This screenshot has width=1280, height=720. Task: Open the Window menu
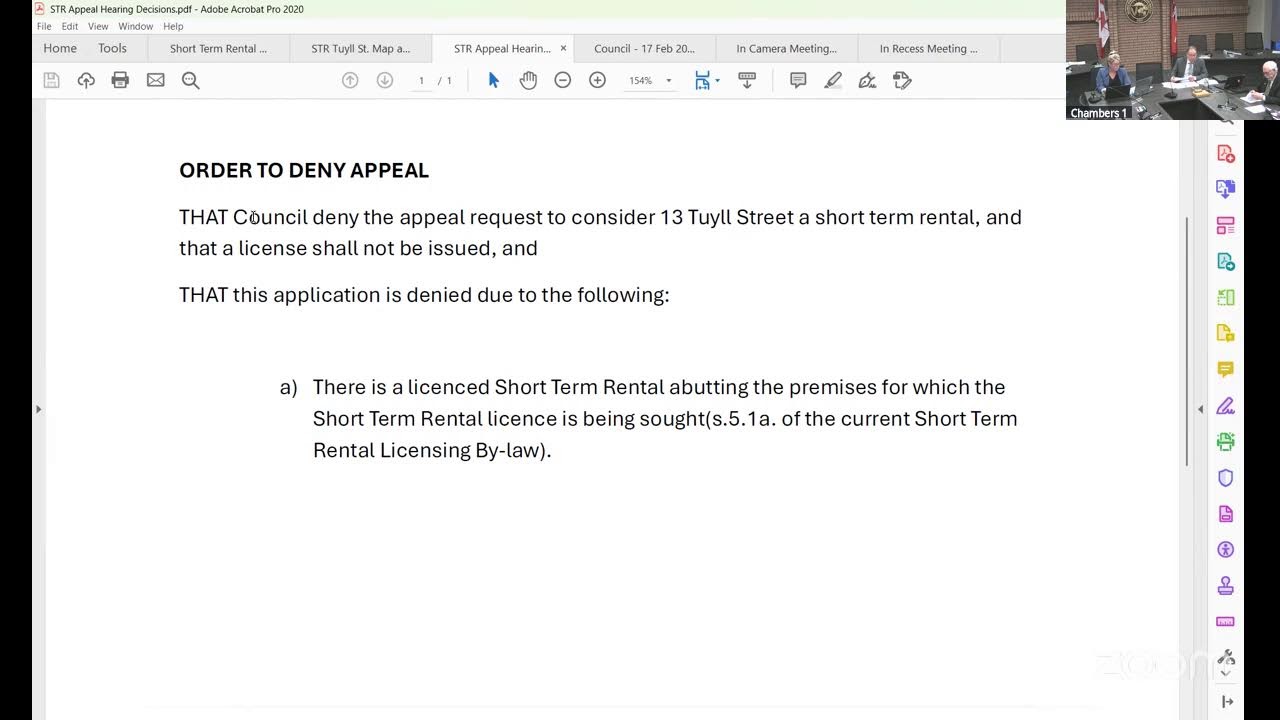[x=136, y=26]
